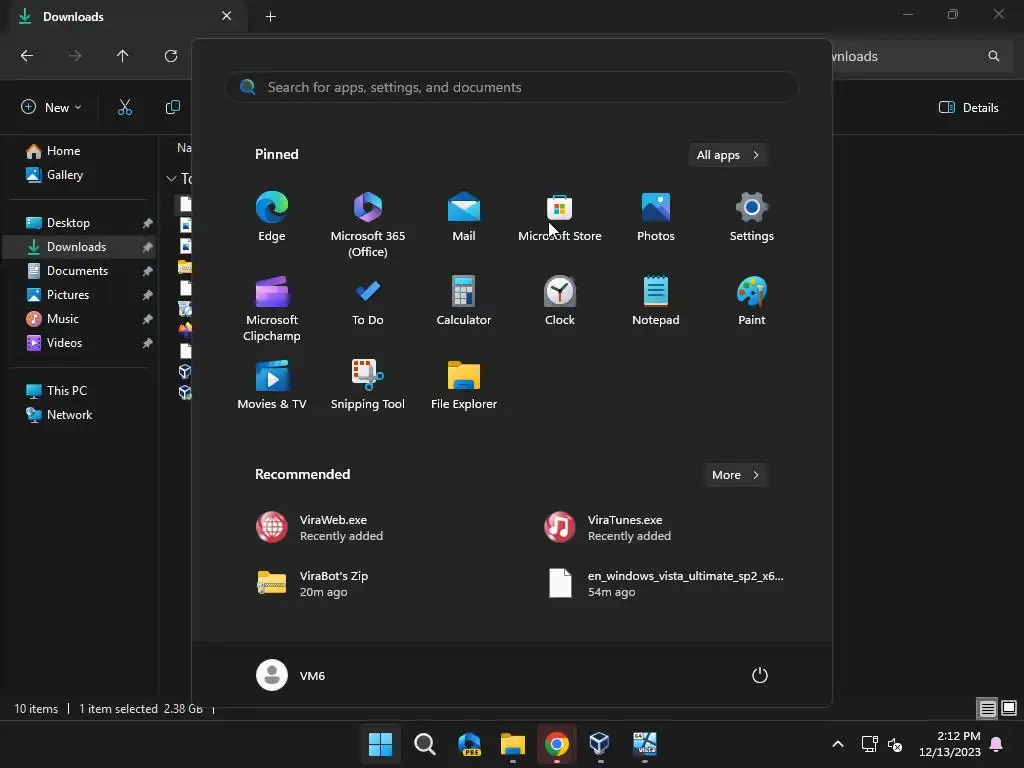Image resolution: width=1024 pixels, height=768 pixels.
Task: Open the To Do app
Action: pyautogui.click(x=368, y=301)
